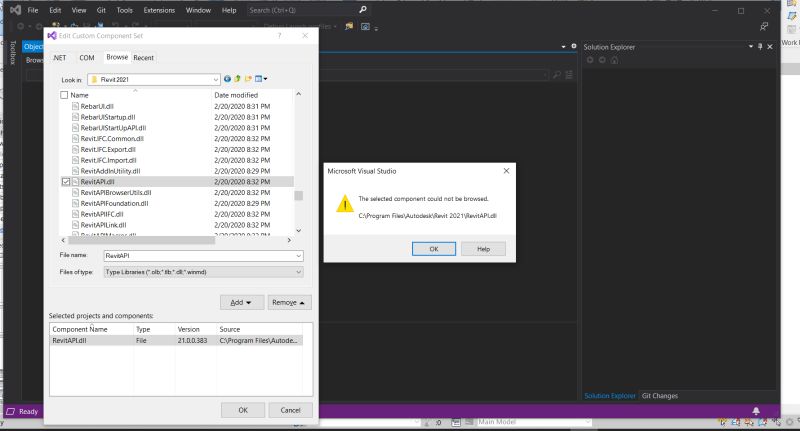Switch to the COM tab
The height and width of the screenshot is (431, 800).
pos(87,58)
